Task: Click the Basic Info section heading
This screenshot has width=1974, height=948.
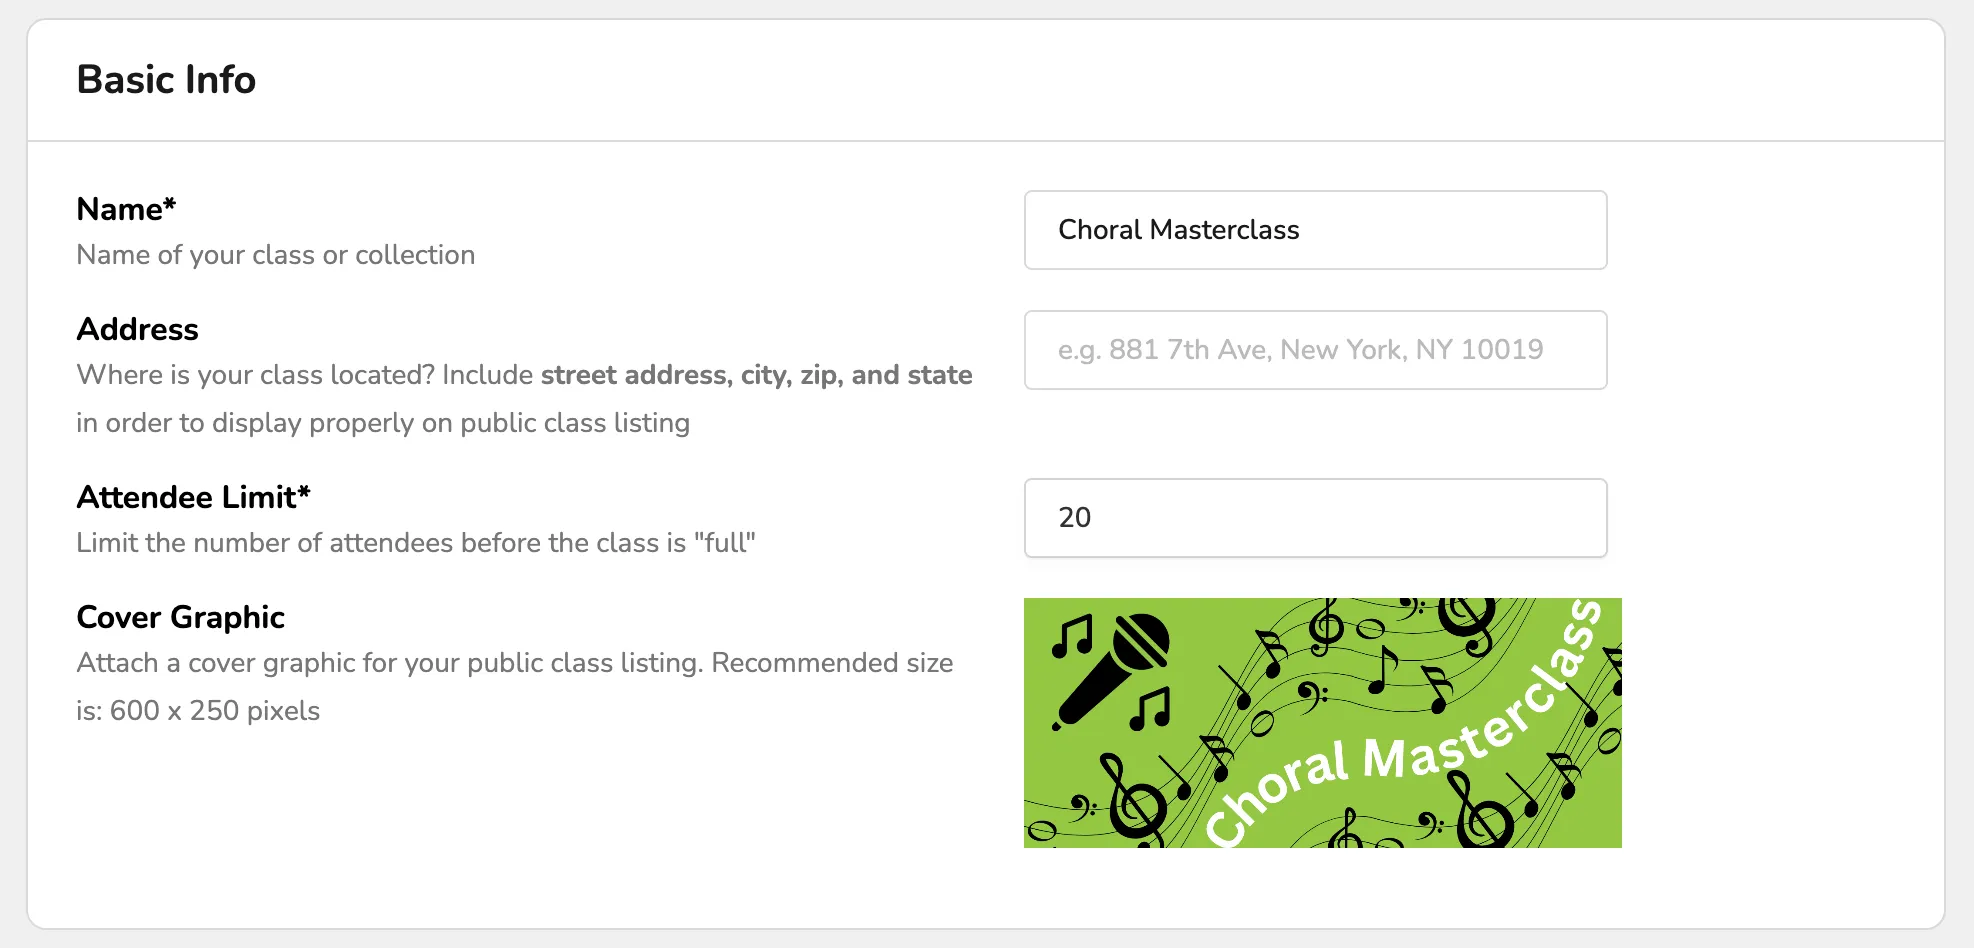Action: pyautogui.click(x=166, y=80)
